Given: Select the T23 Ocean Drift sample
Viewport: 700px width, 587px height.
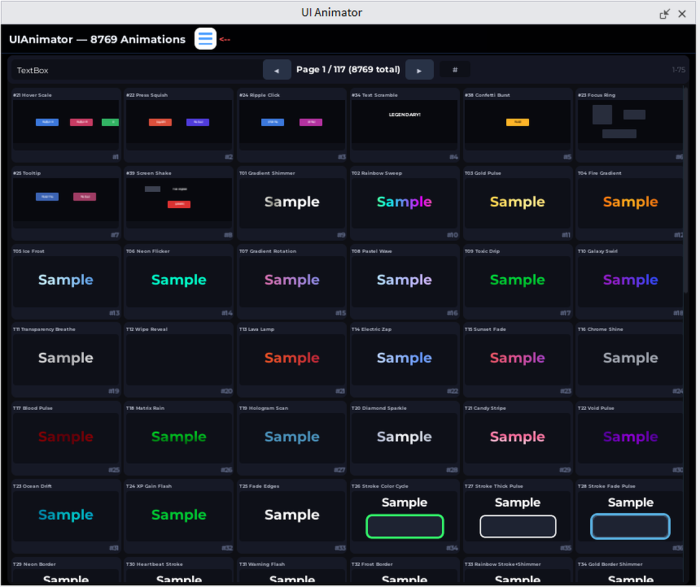Looking at the screenshot, I should [x=66, y=515].
